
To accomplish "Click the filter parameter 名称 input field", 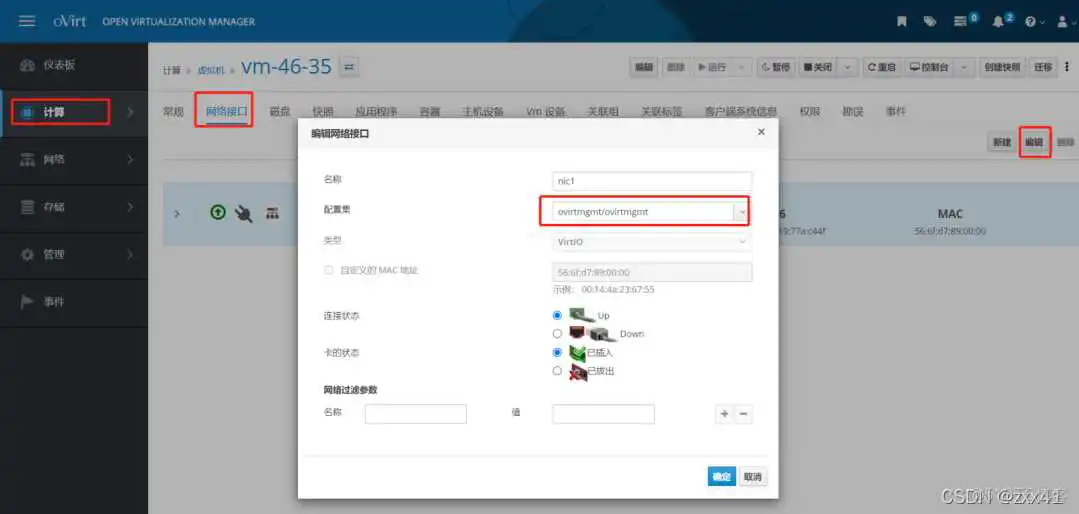I will pos(416,414).
